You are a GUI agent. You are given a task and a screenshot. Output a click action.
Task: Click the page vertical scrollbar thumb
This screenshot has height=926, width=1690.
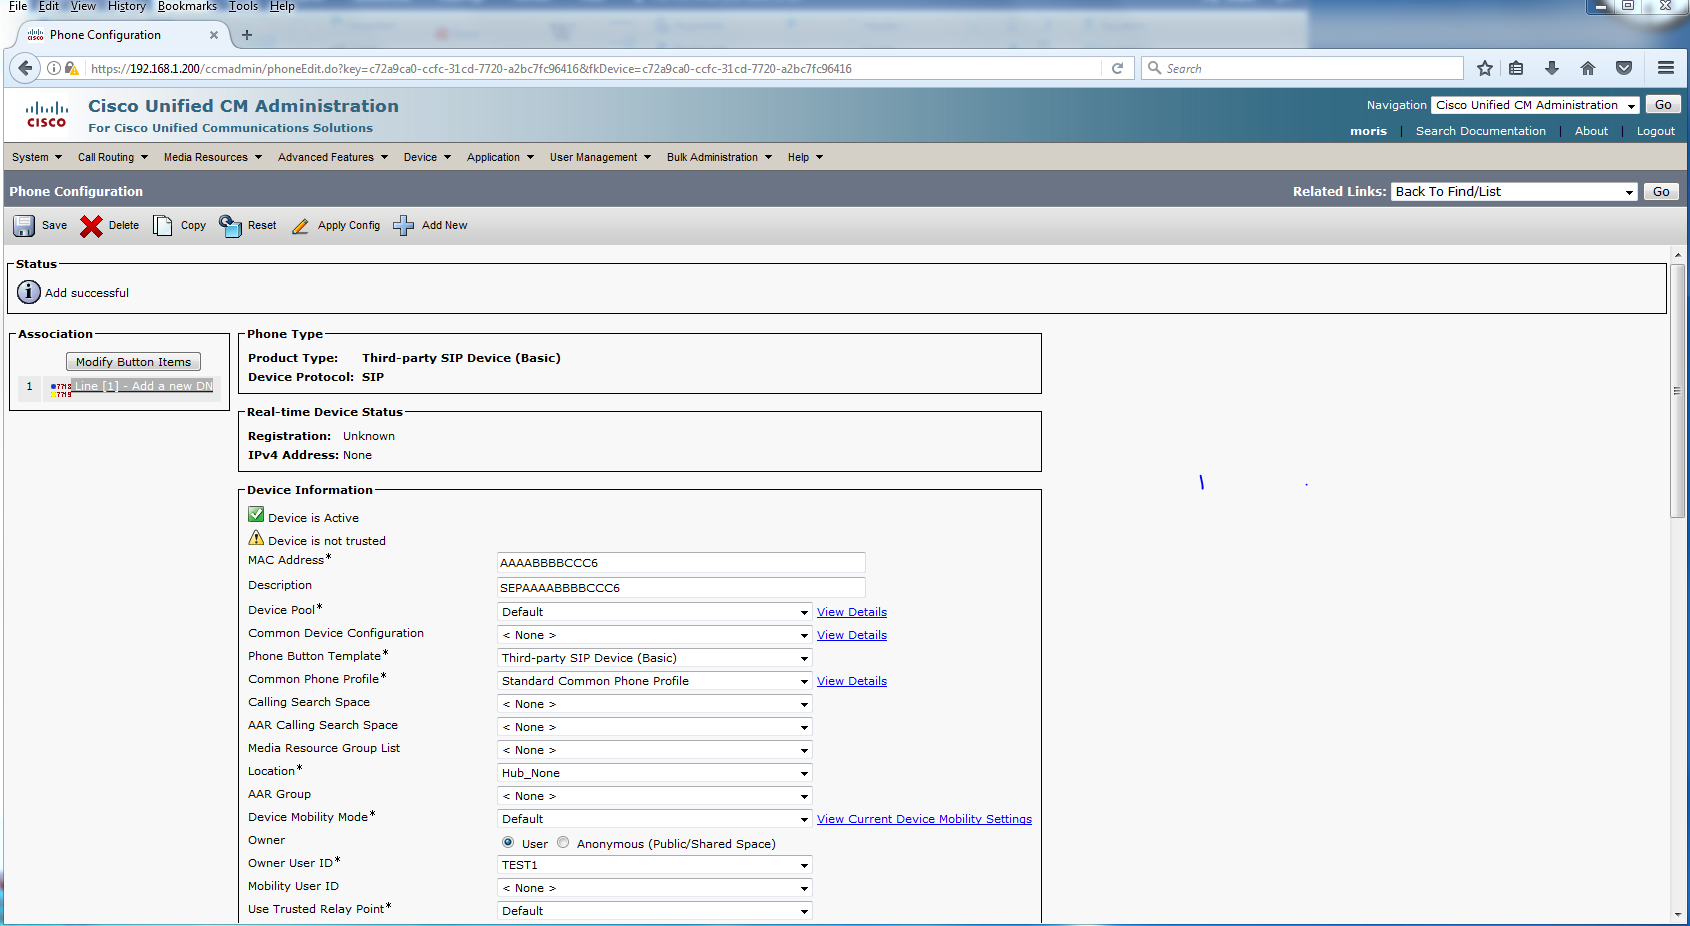tap(1677, 390)
